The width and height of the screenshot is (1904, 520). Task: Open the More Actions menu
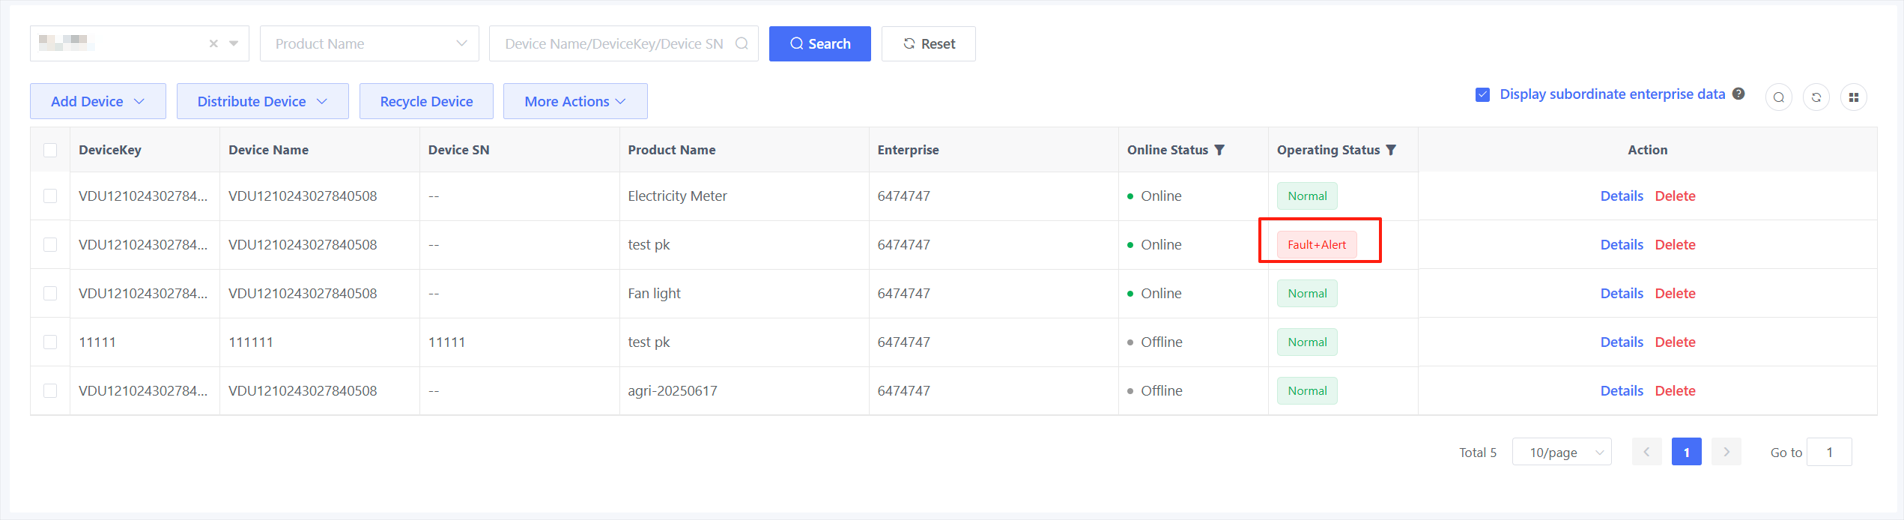coord(575,101)
